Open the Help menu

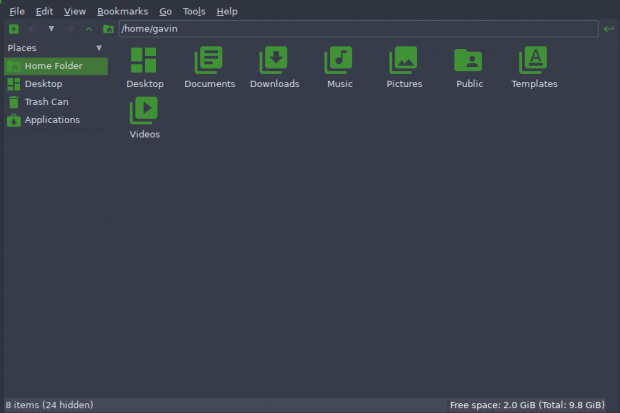click(x=227, y=11)
